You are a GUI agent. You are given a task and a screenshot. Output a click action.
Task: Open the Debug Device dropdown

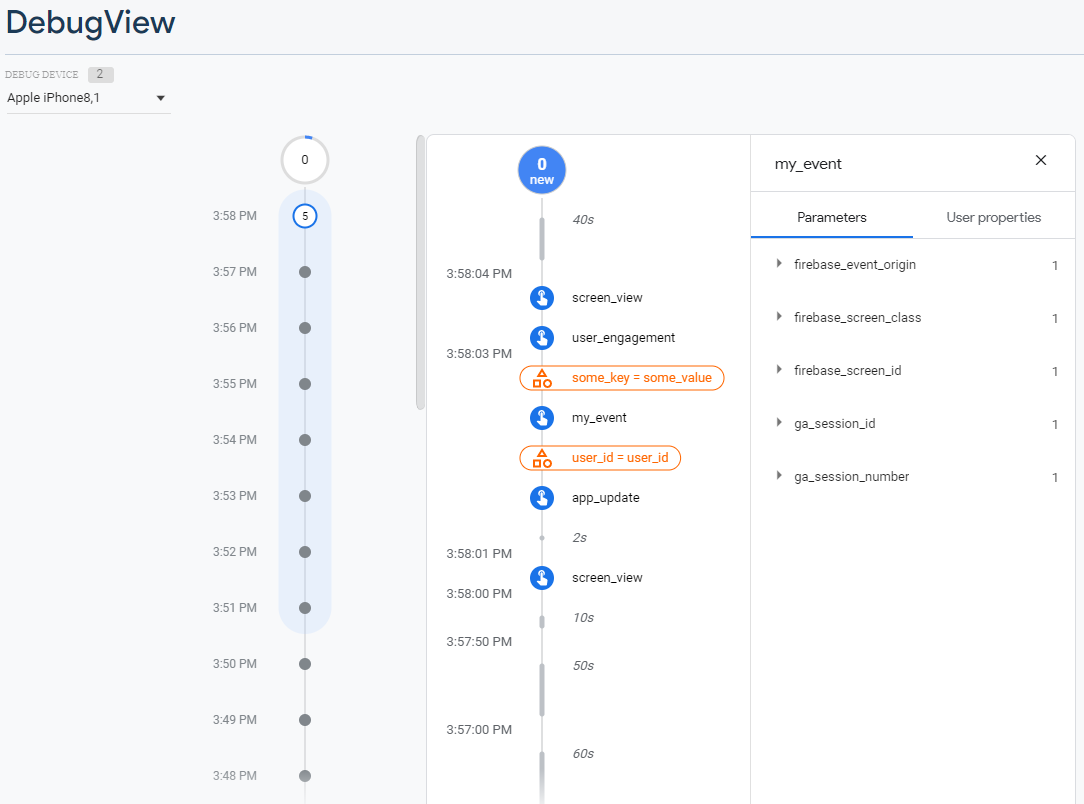tap(88, 98)
